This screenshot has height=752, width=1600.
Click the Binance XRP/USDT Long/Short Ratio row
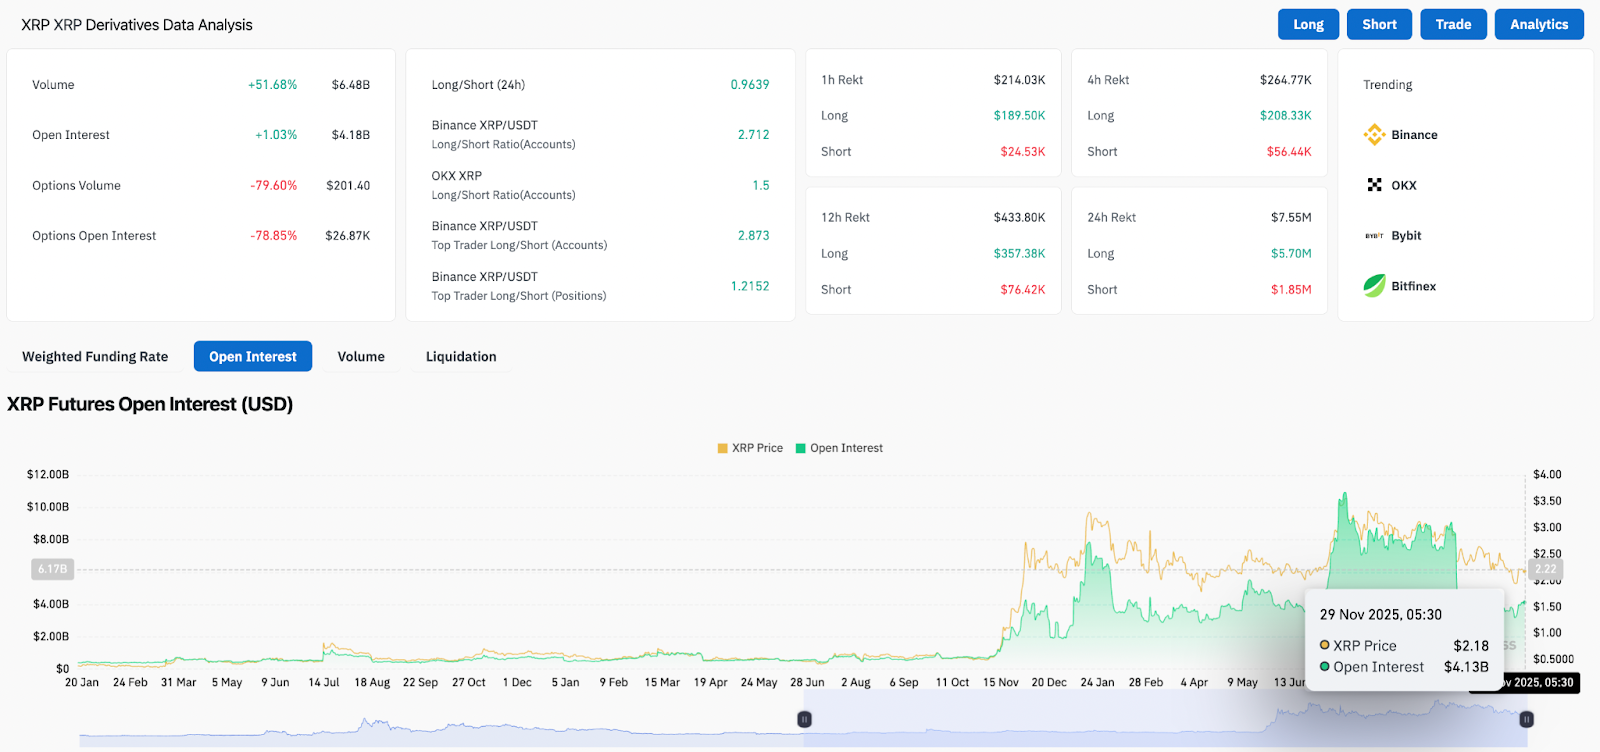[x=600, y=134]
